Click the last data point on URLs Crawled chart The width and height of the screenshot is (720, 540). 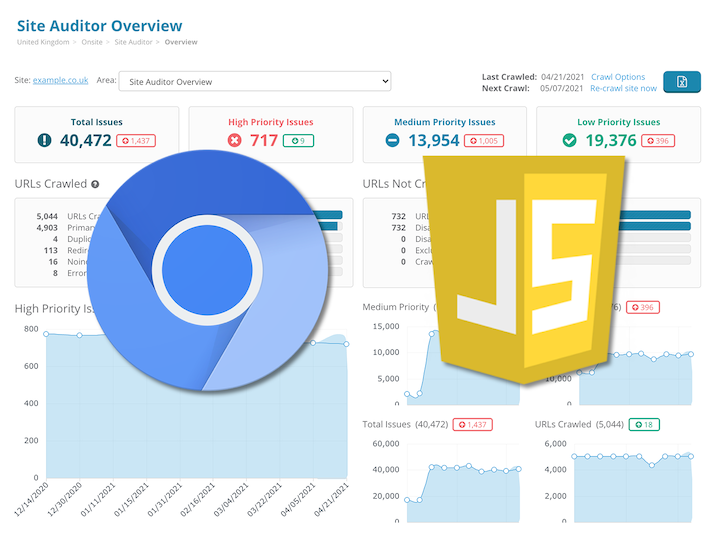tap(691, 456)
